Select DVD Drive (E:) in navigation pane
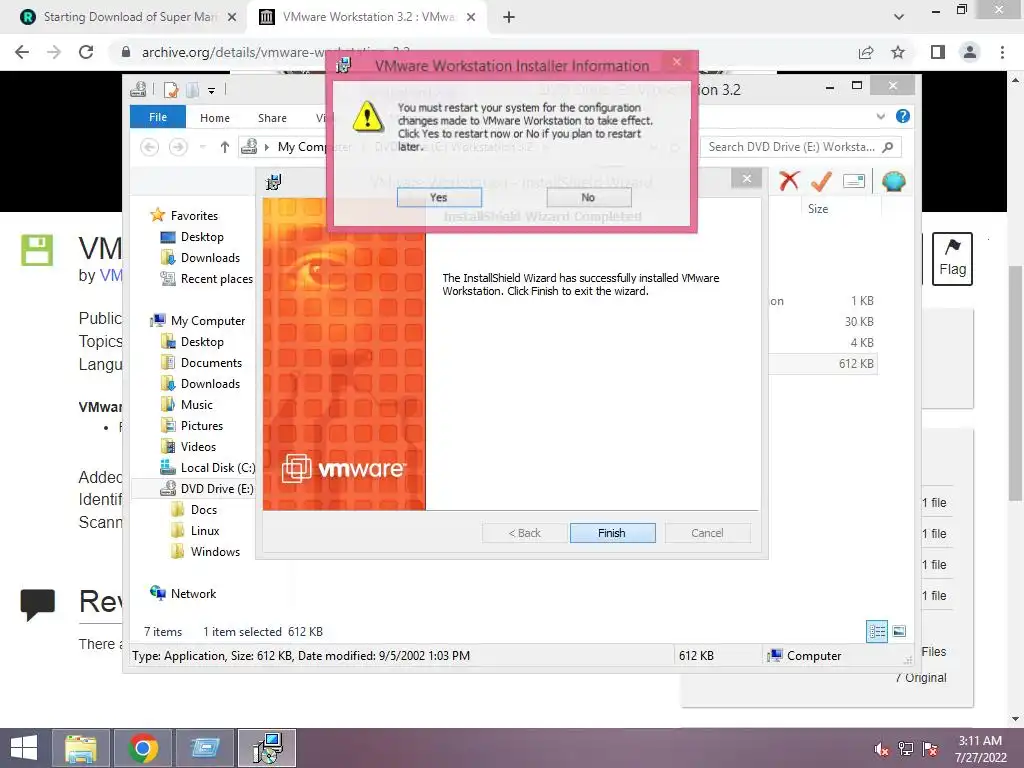Screen dimensions: 1024x768 pos(217,488)
